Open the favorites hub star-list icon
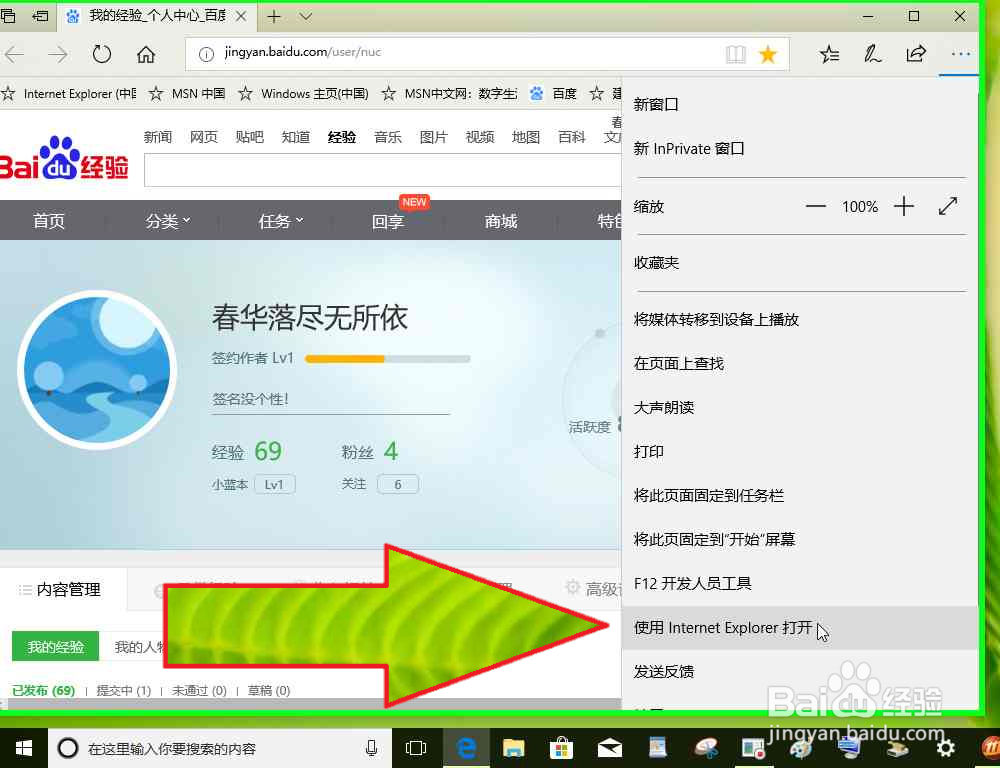The image size is (1000, 768). pos(829,54)
